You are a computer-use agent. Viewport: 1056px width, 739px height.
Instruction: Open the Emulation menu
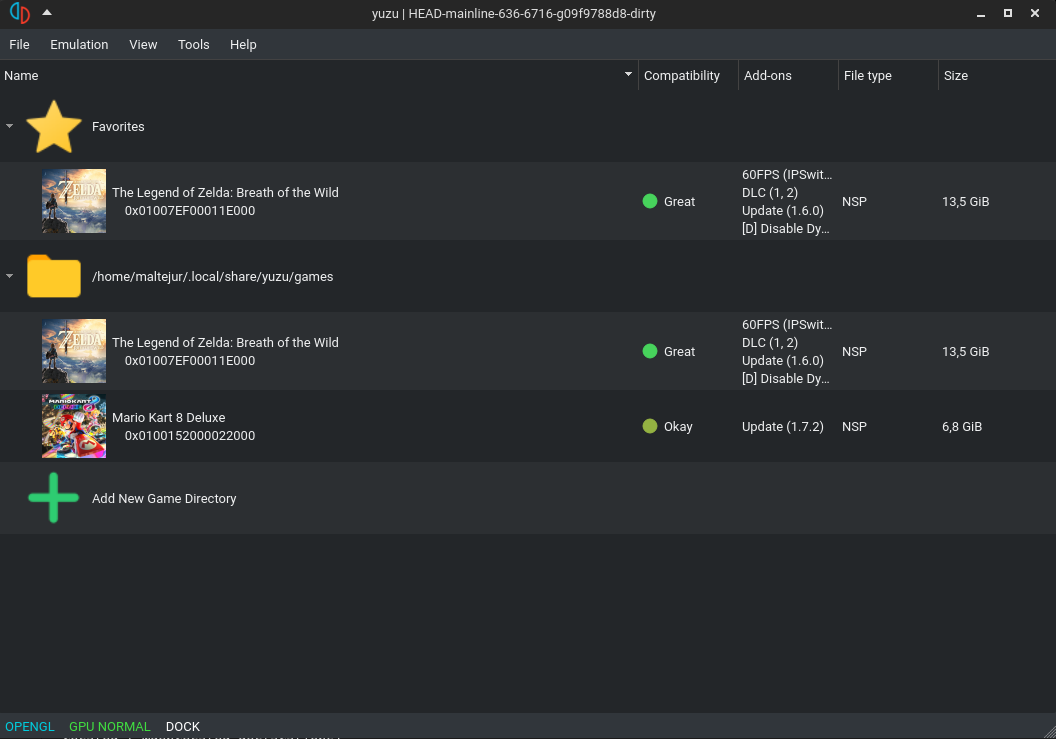point(79,44)
